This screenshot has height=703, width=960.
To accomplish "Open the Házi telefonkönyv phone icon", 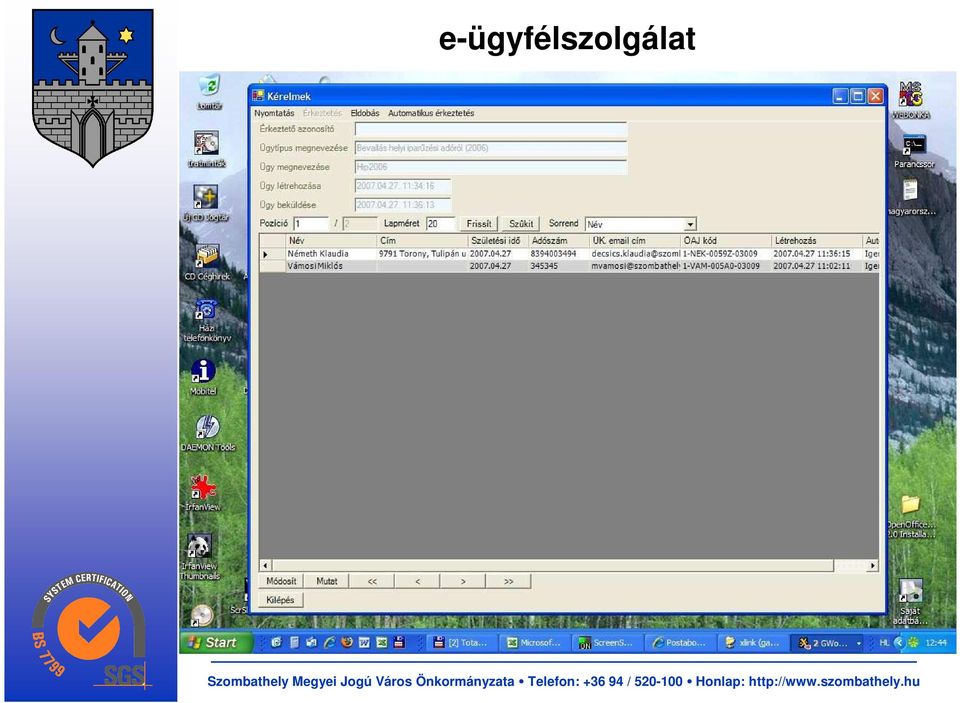I will coord(207,320).
